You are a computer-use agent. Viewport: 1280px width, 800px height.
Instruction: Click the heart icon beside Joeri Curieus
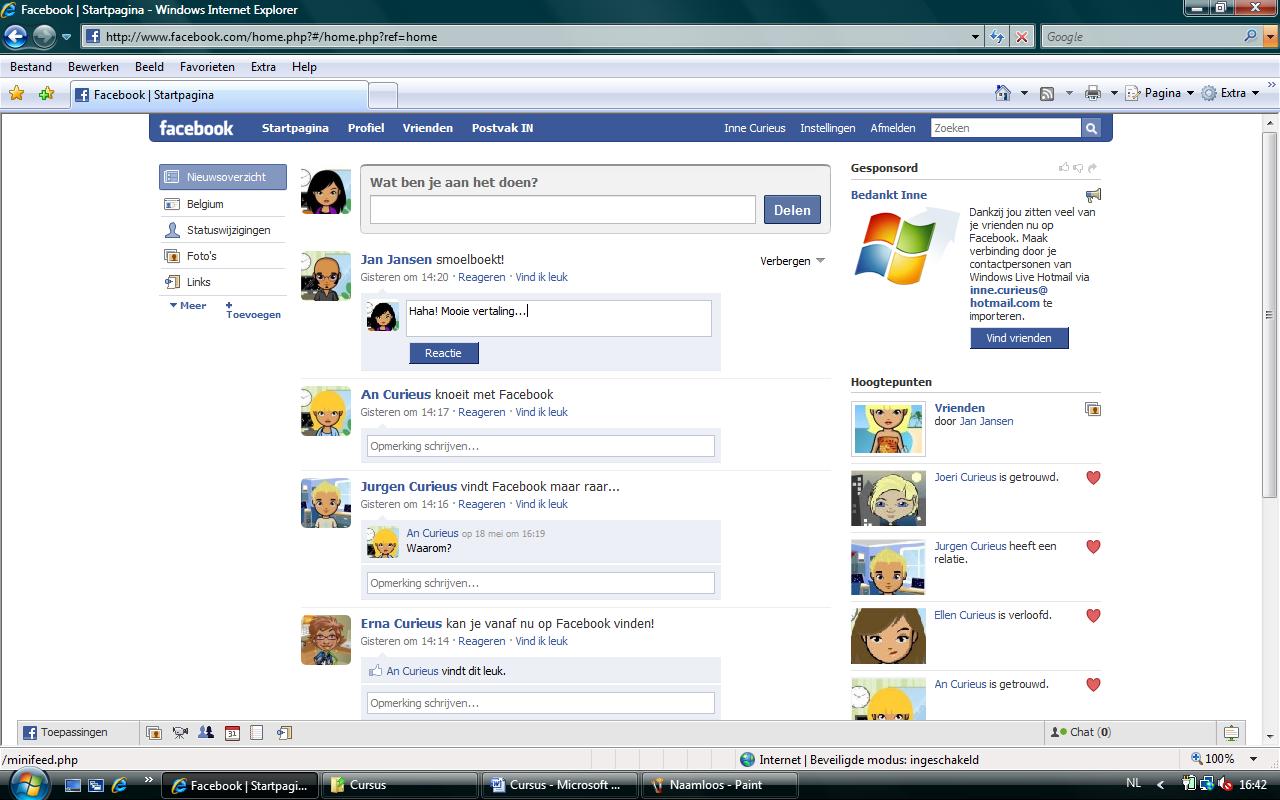(1093, 478)
